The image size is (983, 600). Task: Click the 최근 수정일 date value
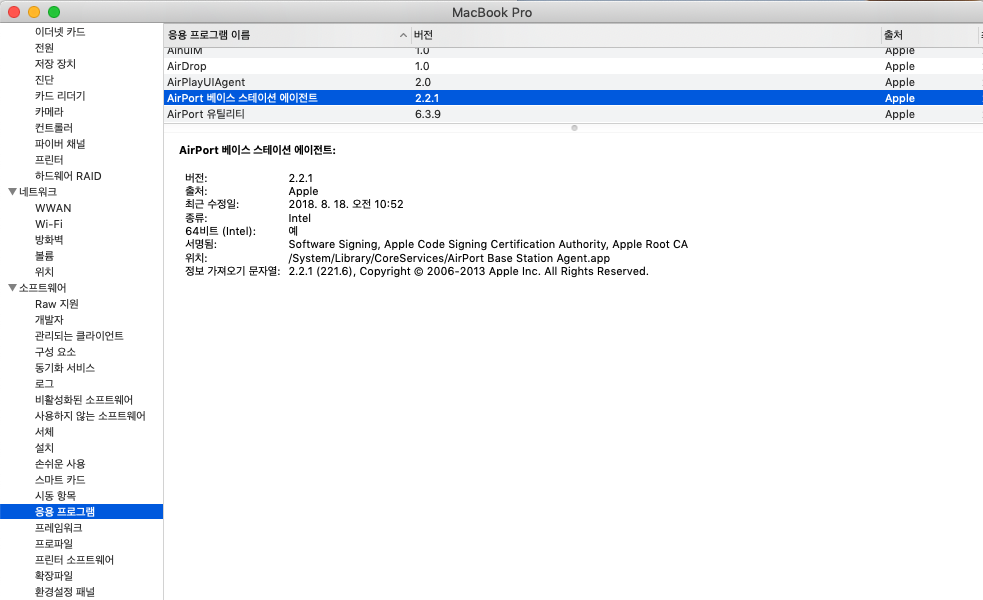(346, 204)
